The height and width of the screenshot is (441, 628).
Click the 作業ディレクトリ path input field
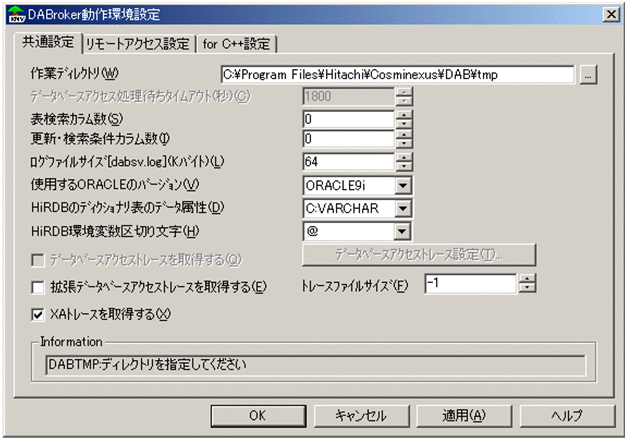point(397,75)
